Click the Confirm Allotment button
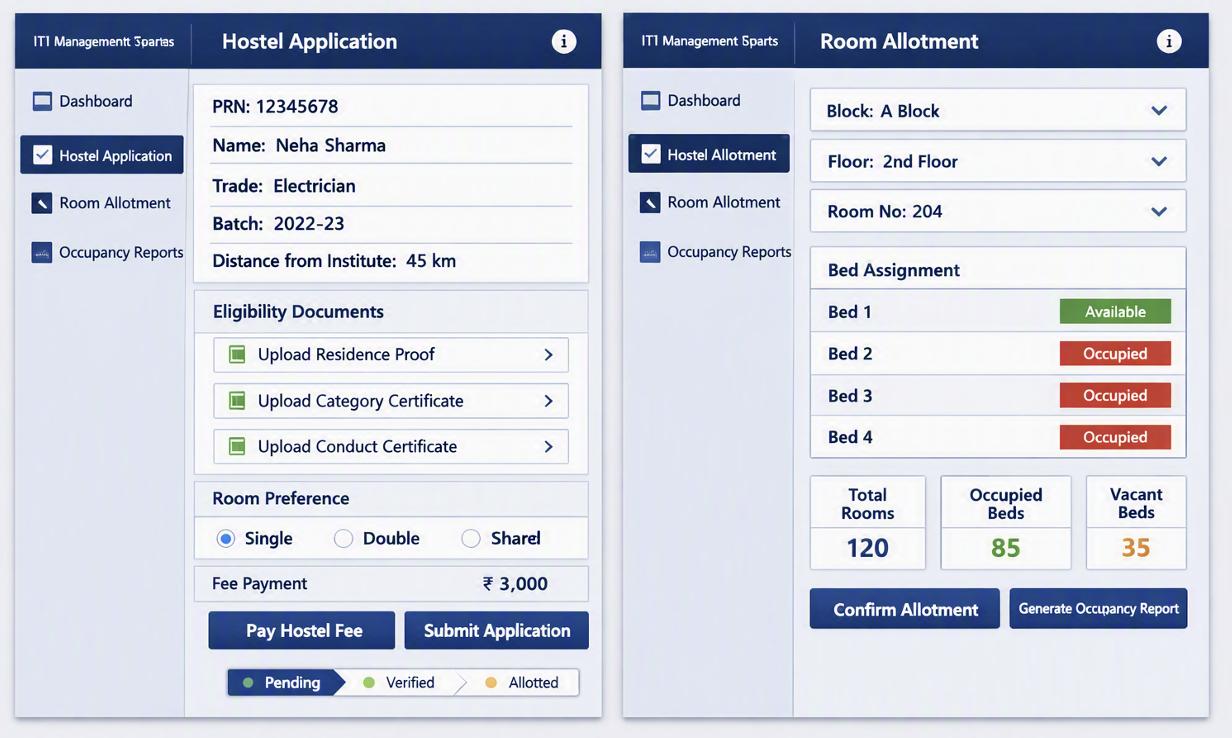Screen dimensions: 1232x738 [x=905, y=609]
